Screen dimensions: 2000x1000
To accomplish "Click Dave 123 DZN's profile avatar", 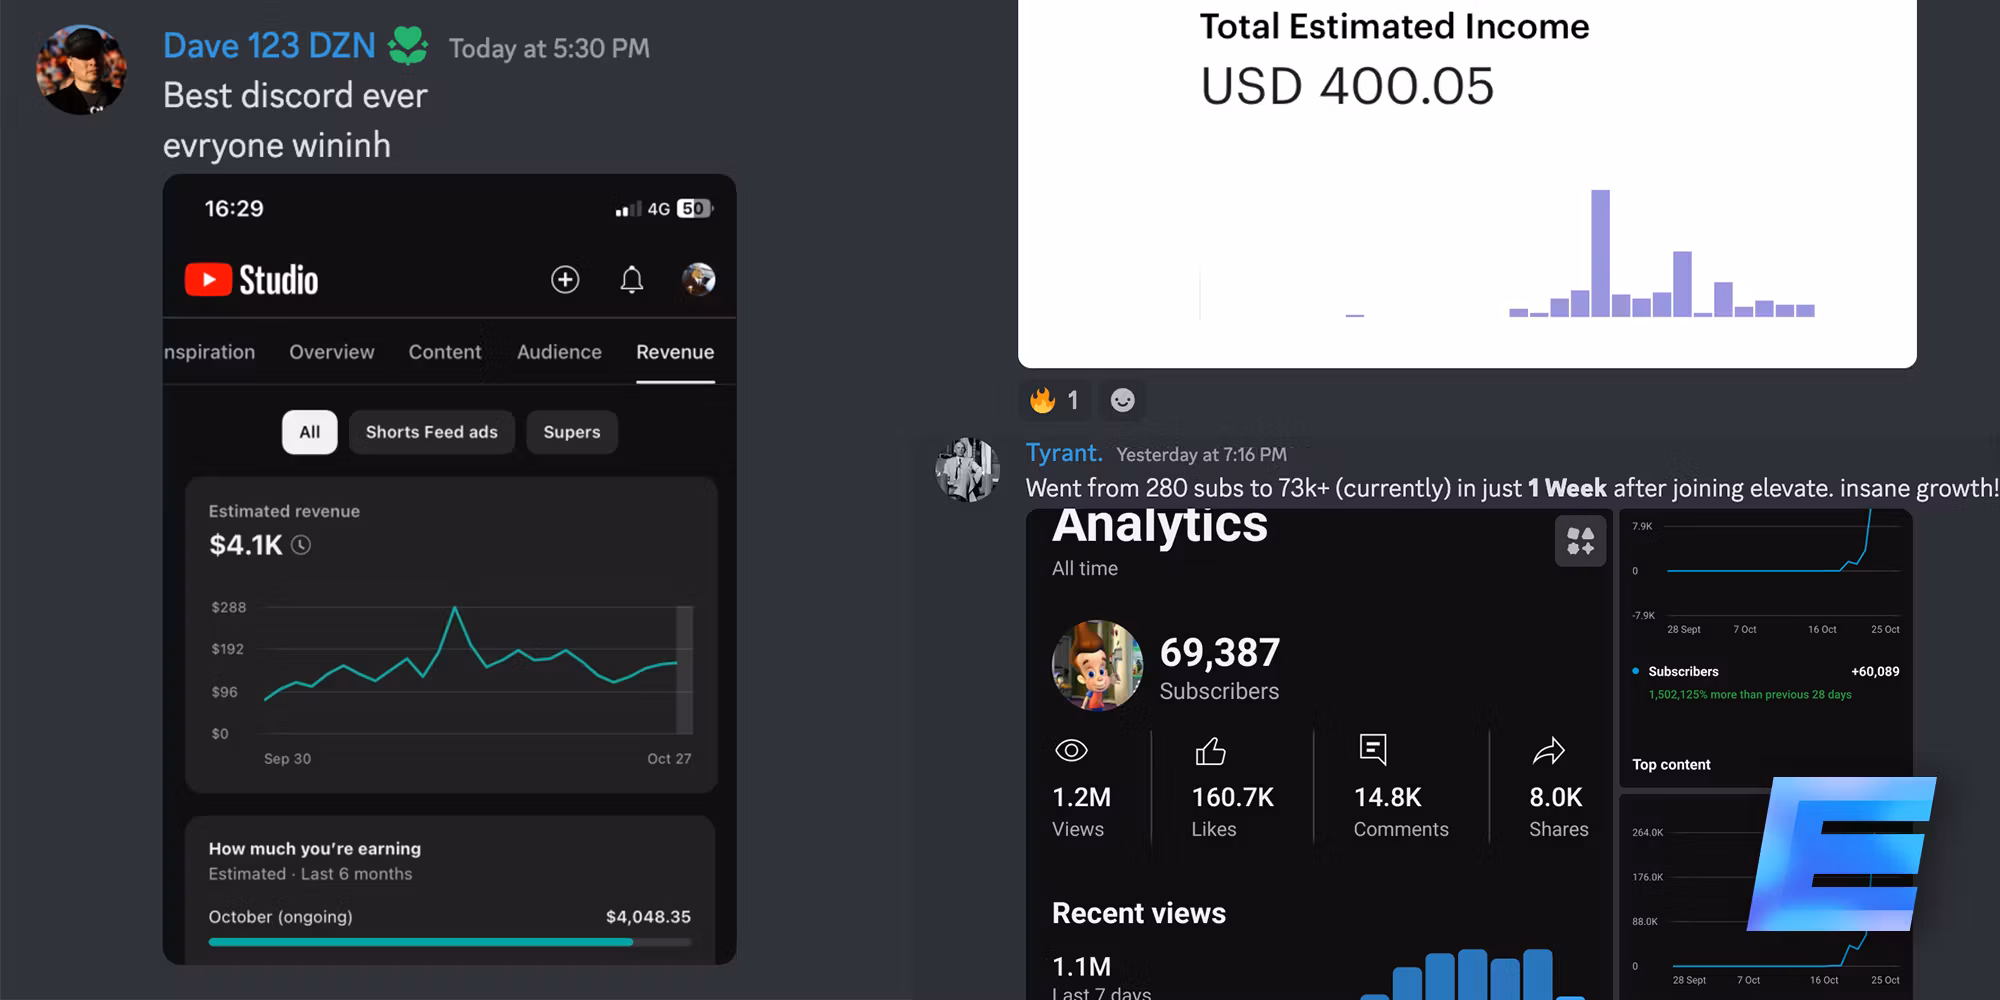I will 81,70.
